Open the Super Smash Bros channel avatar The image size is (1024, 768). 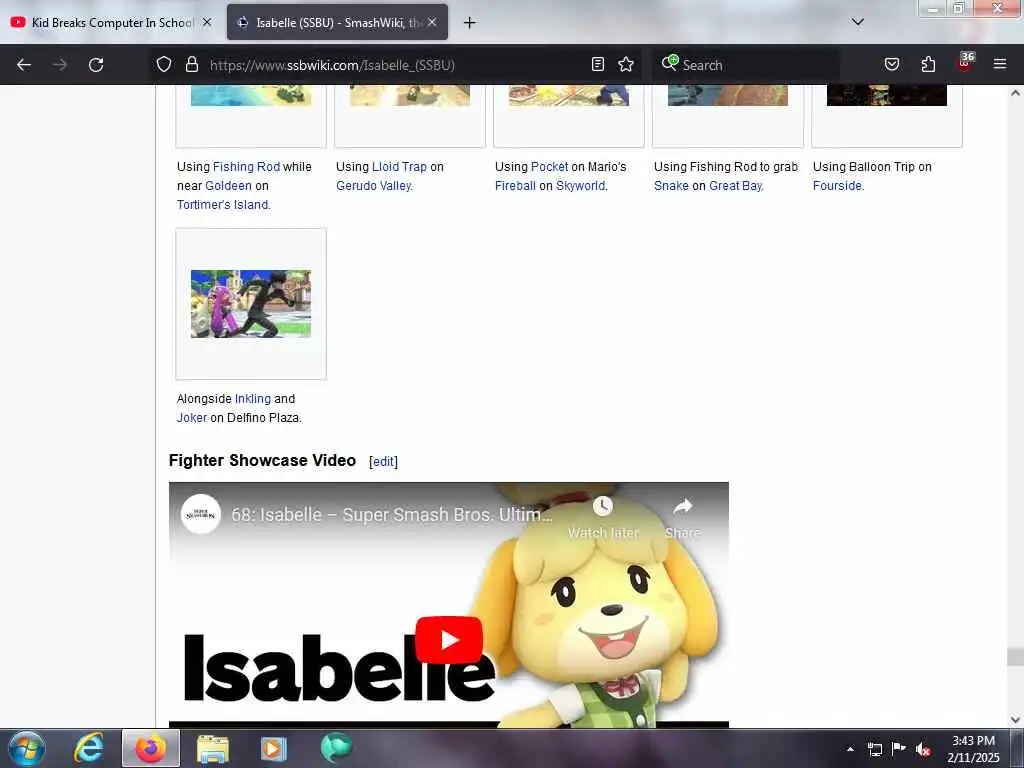[200, 515]
